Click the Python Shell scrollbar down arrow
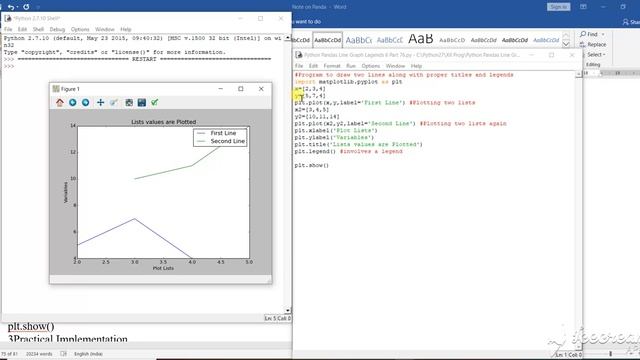 (288, 311)
